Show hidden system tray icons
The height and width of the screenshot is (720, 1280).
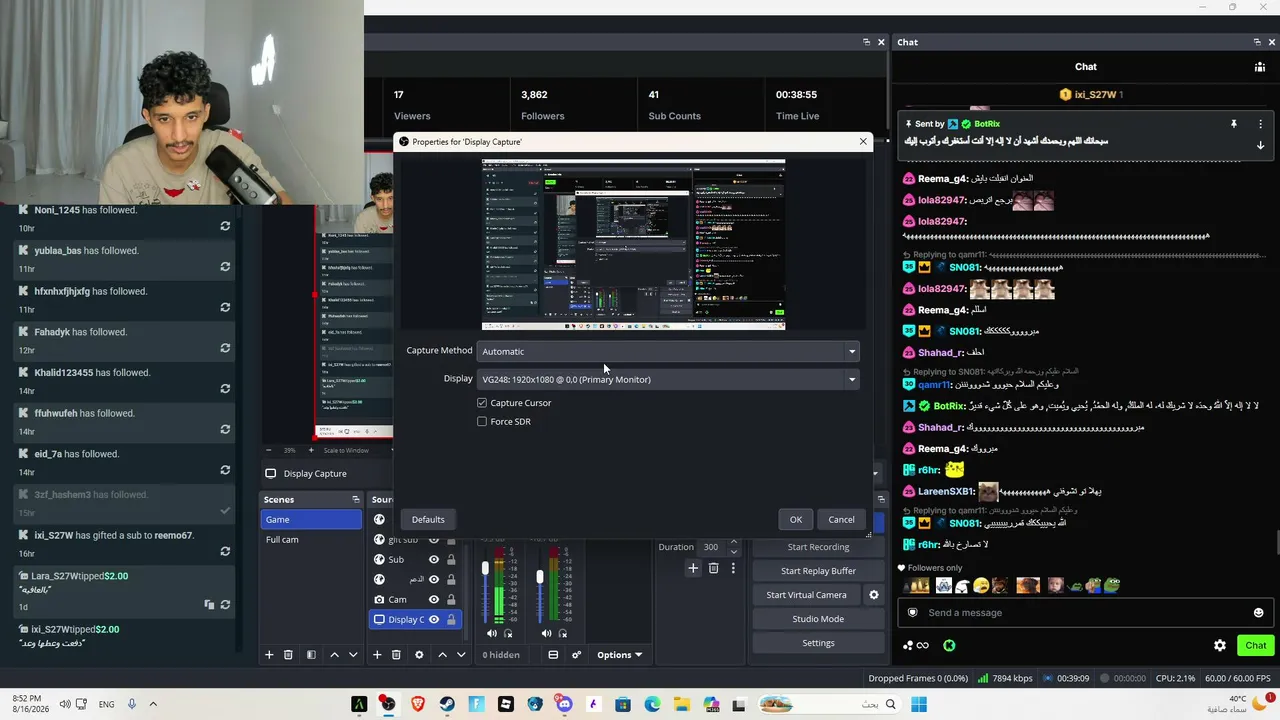coord(153,704)
